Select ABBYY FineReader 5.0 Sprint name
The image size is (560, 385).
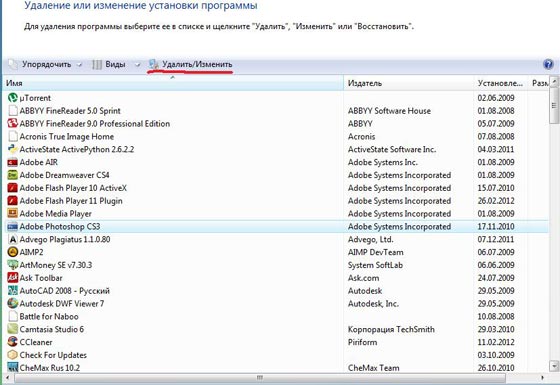70,111
